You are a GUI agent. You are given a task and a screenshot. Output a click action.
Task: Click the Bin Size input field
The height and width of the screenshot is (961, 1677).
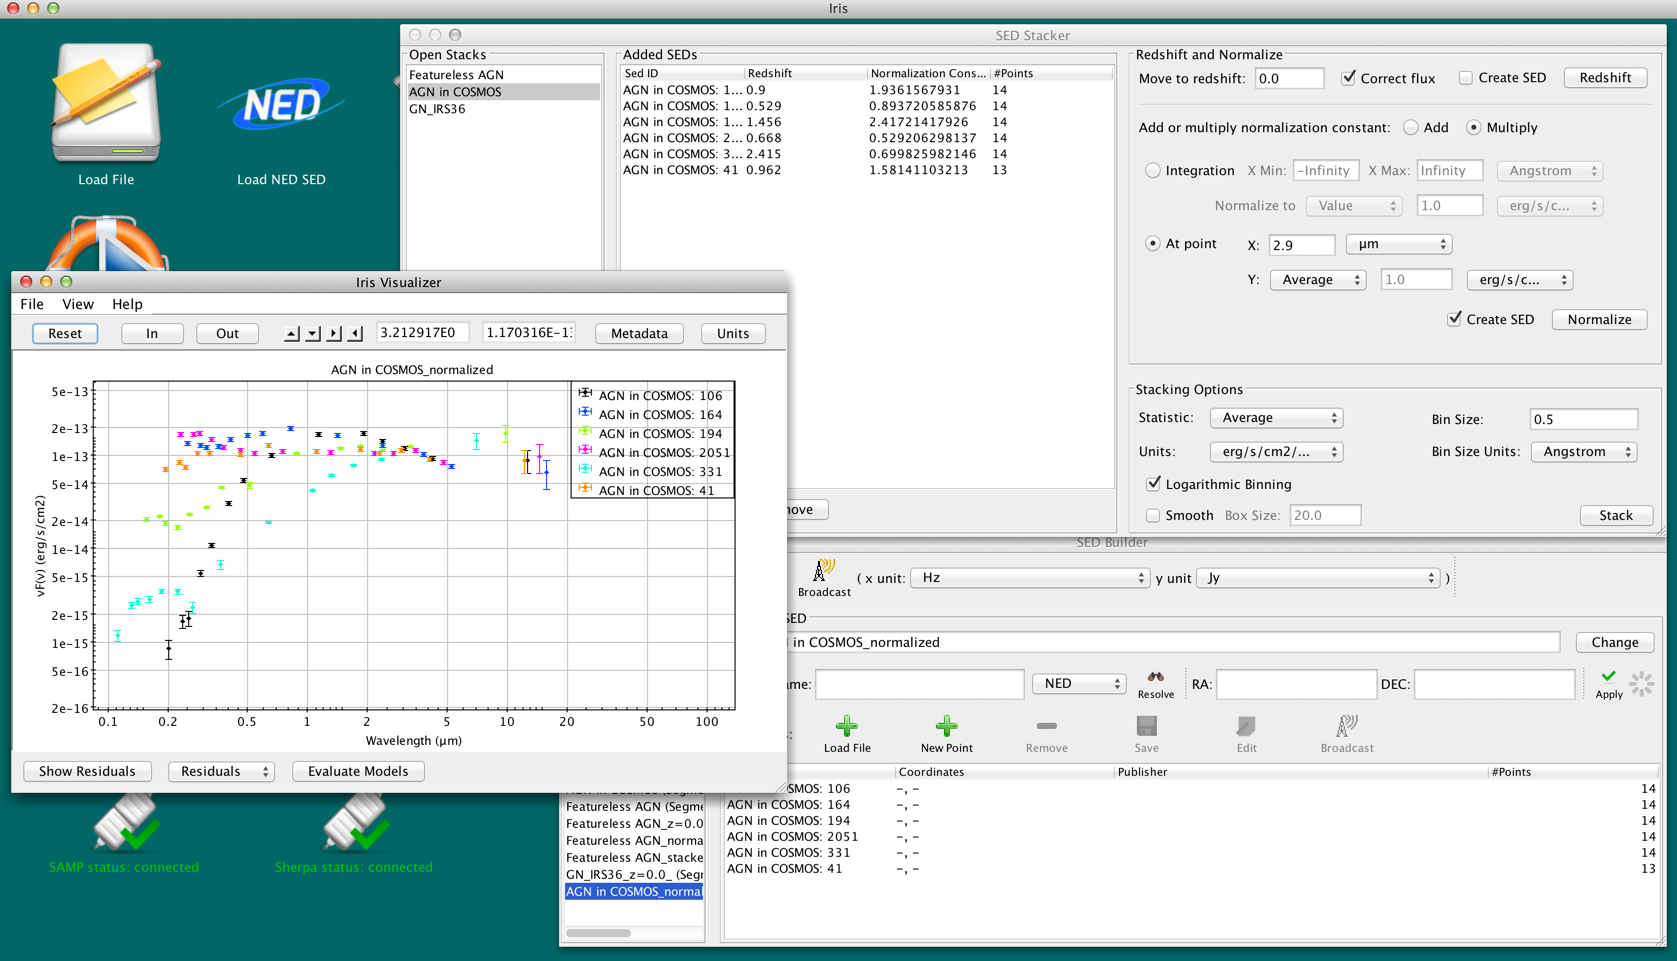(x=1584, y=419)
